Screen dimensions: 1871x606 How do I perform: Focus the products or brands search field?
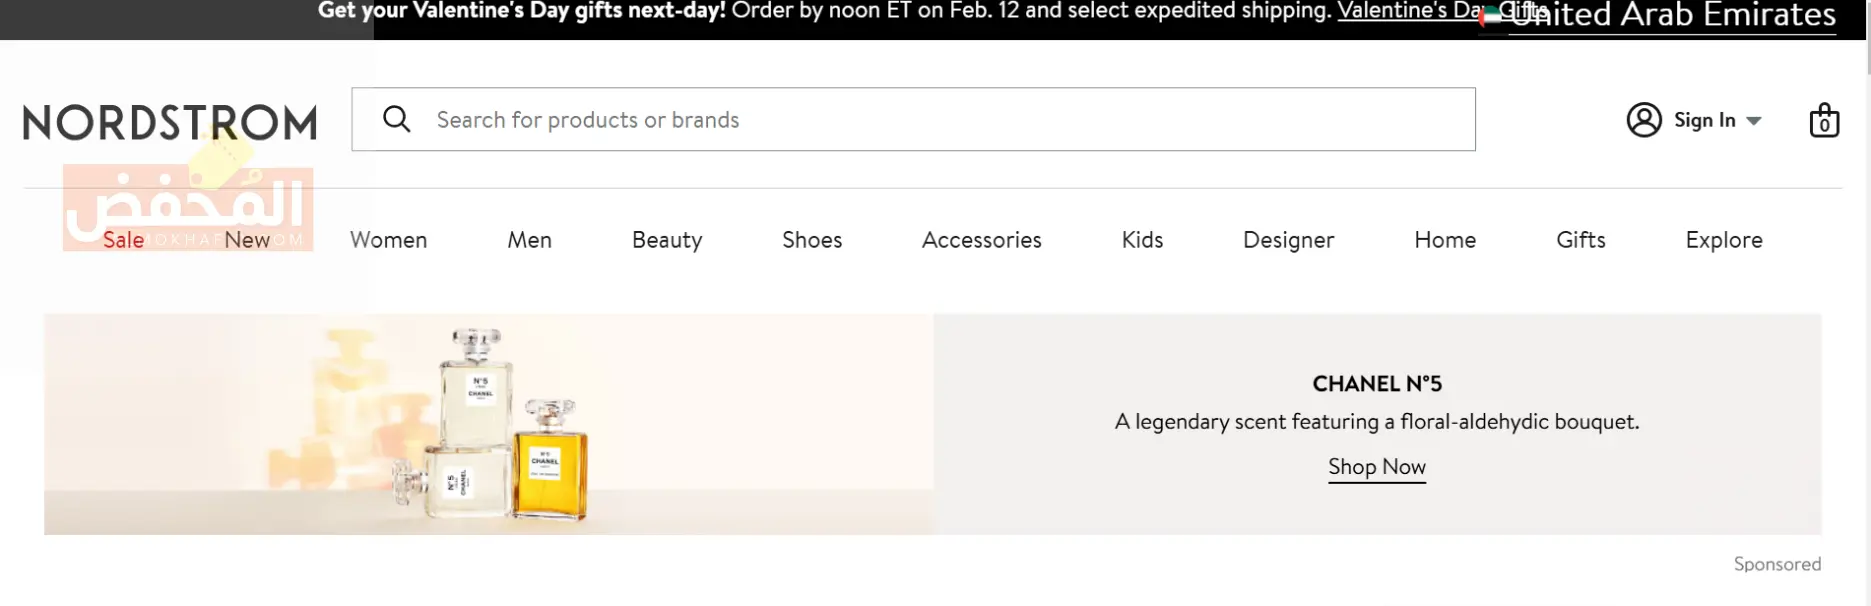point(913,119)
